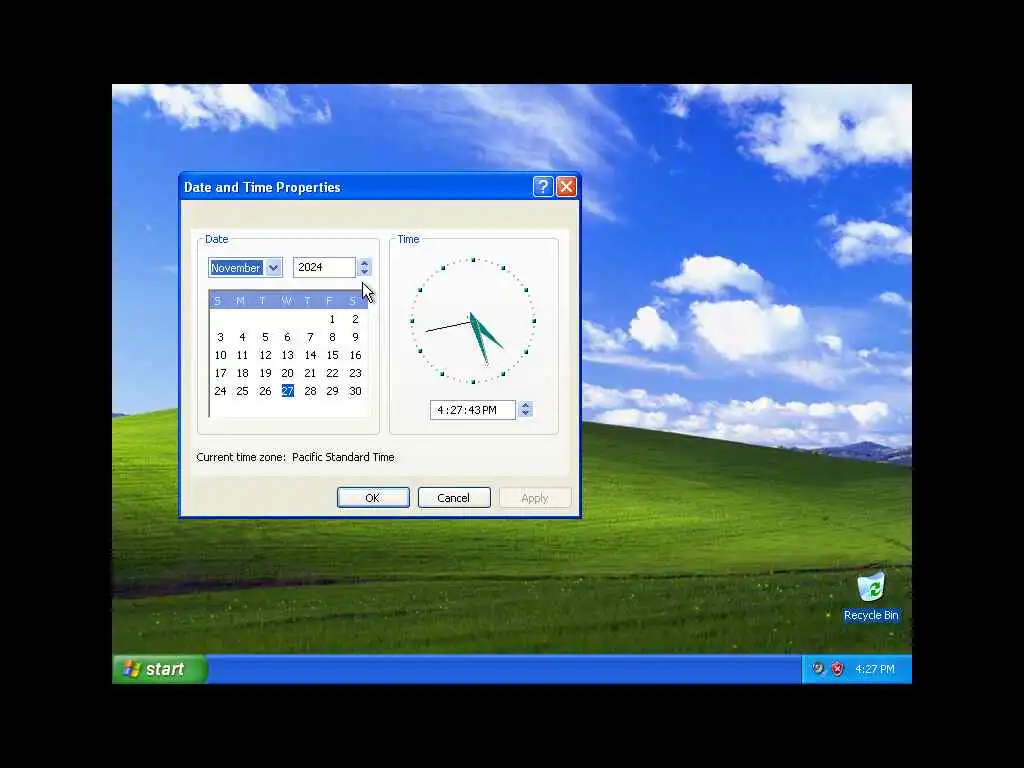The width and height of the screenshot is (1024, 768).
Task: Choose day 6 in the calendar
Action: pyautogui.click(x=287, y=337)
